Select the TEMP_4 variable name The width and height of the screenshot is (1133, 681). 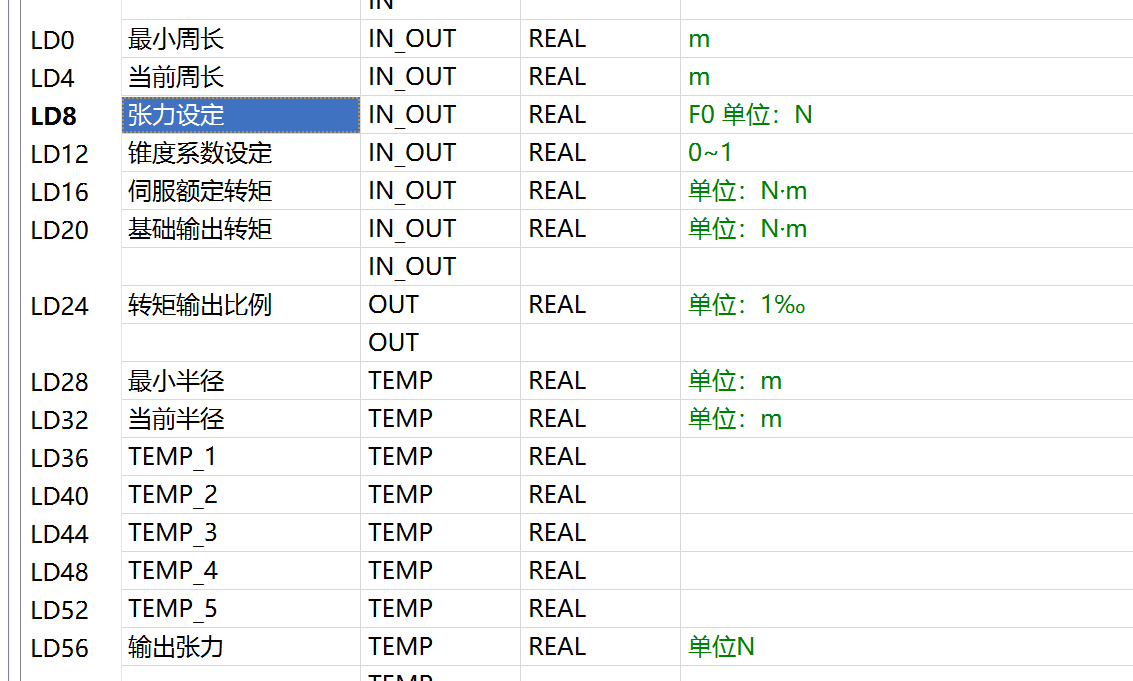(x=172, y=571)
